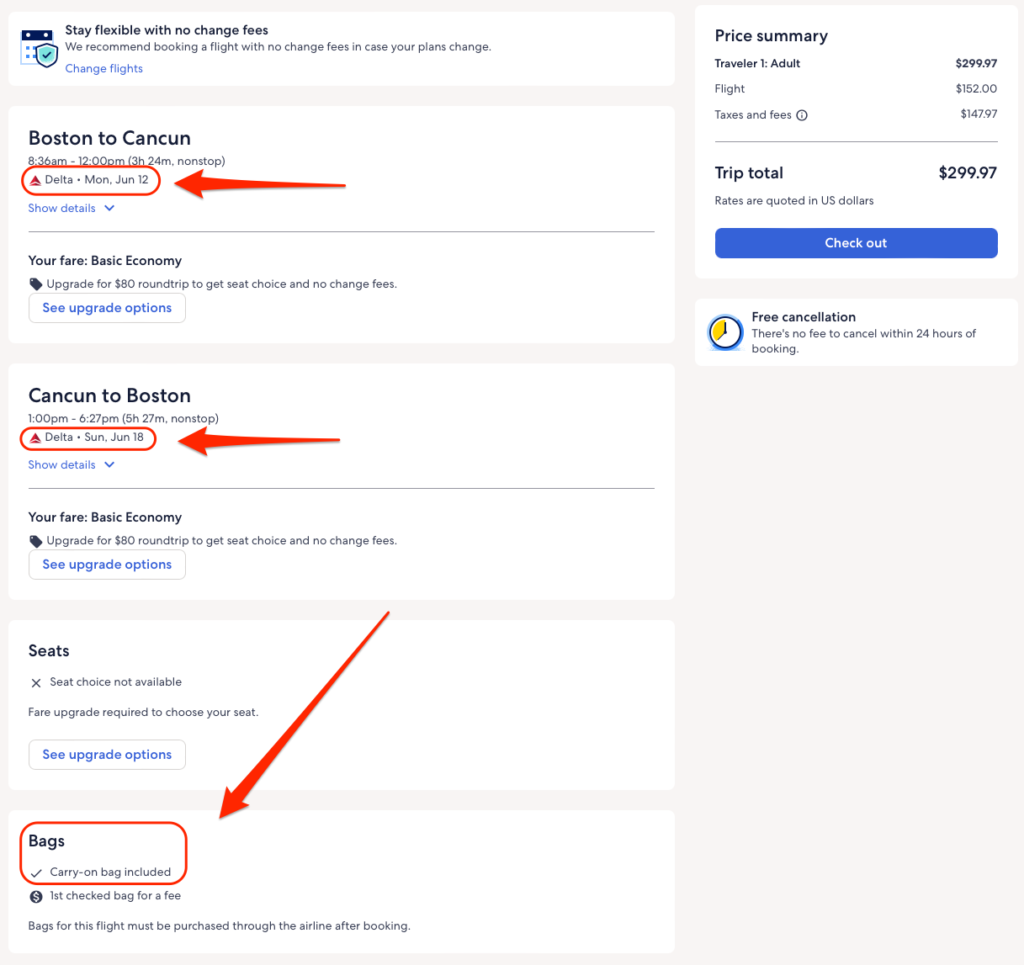Click the chevron next to first Show details
The height and width of the screenshot is (965, 1024).
tap(110, 208)
